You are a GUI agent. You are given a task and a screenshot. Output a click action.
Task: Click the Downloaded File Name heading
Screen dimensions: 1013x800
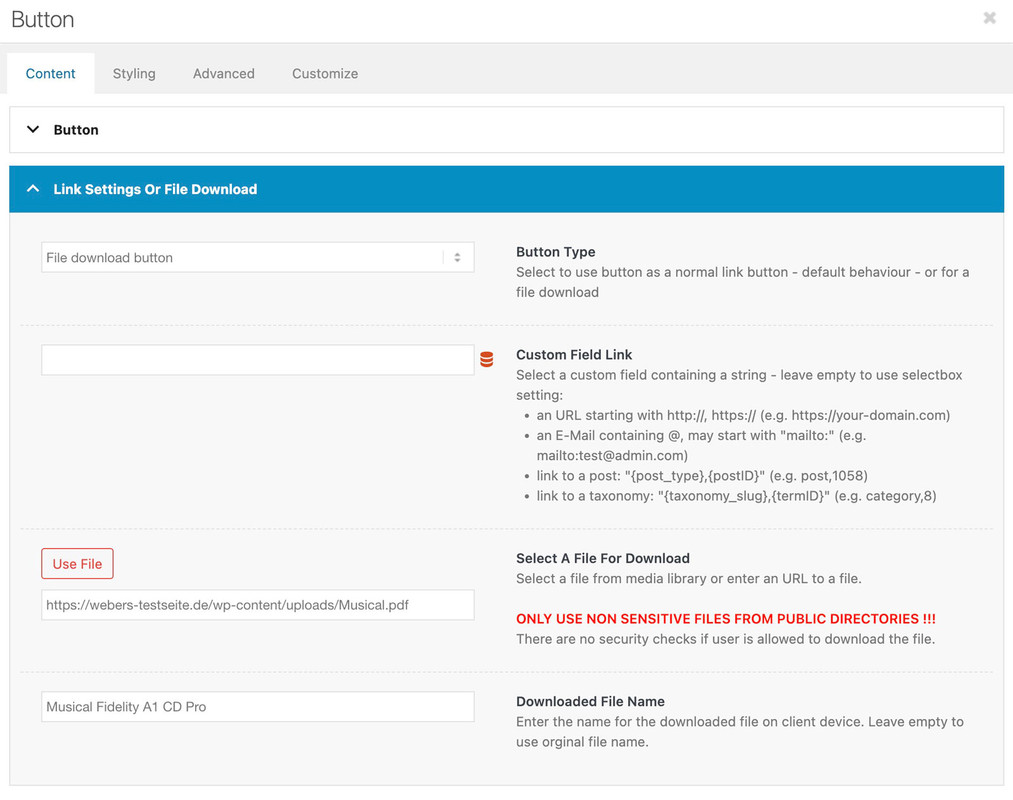(x=590, y=702)
